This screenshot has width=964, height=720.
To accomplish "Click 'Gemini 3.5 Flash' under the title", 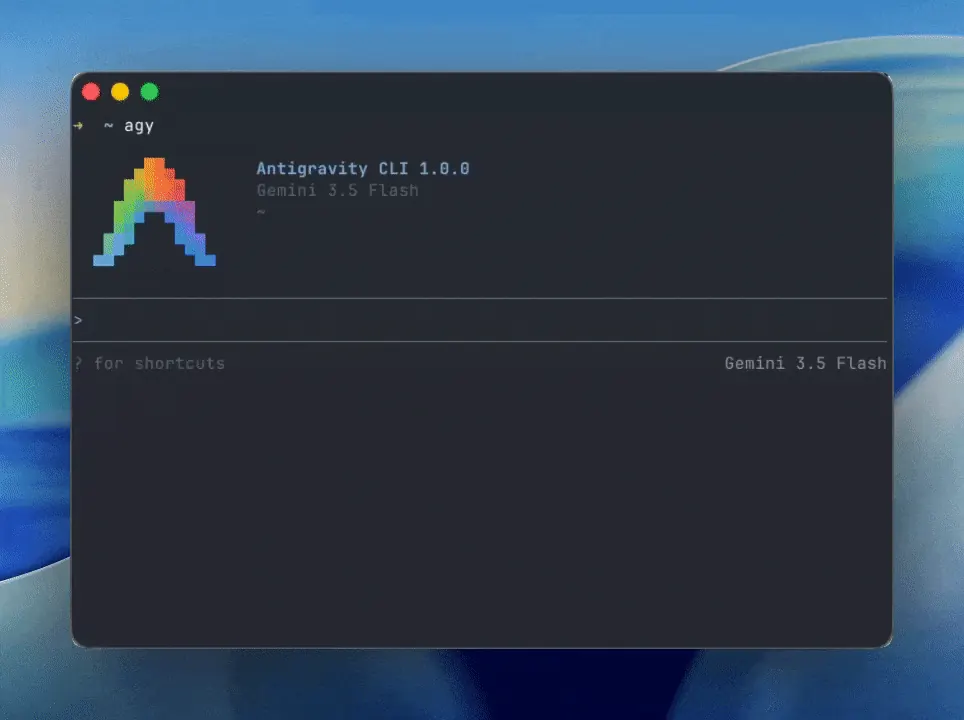I will [x=338, y=191].
